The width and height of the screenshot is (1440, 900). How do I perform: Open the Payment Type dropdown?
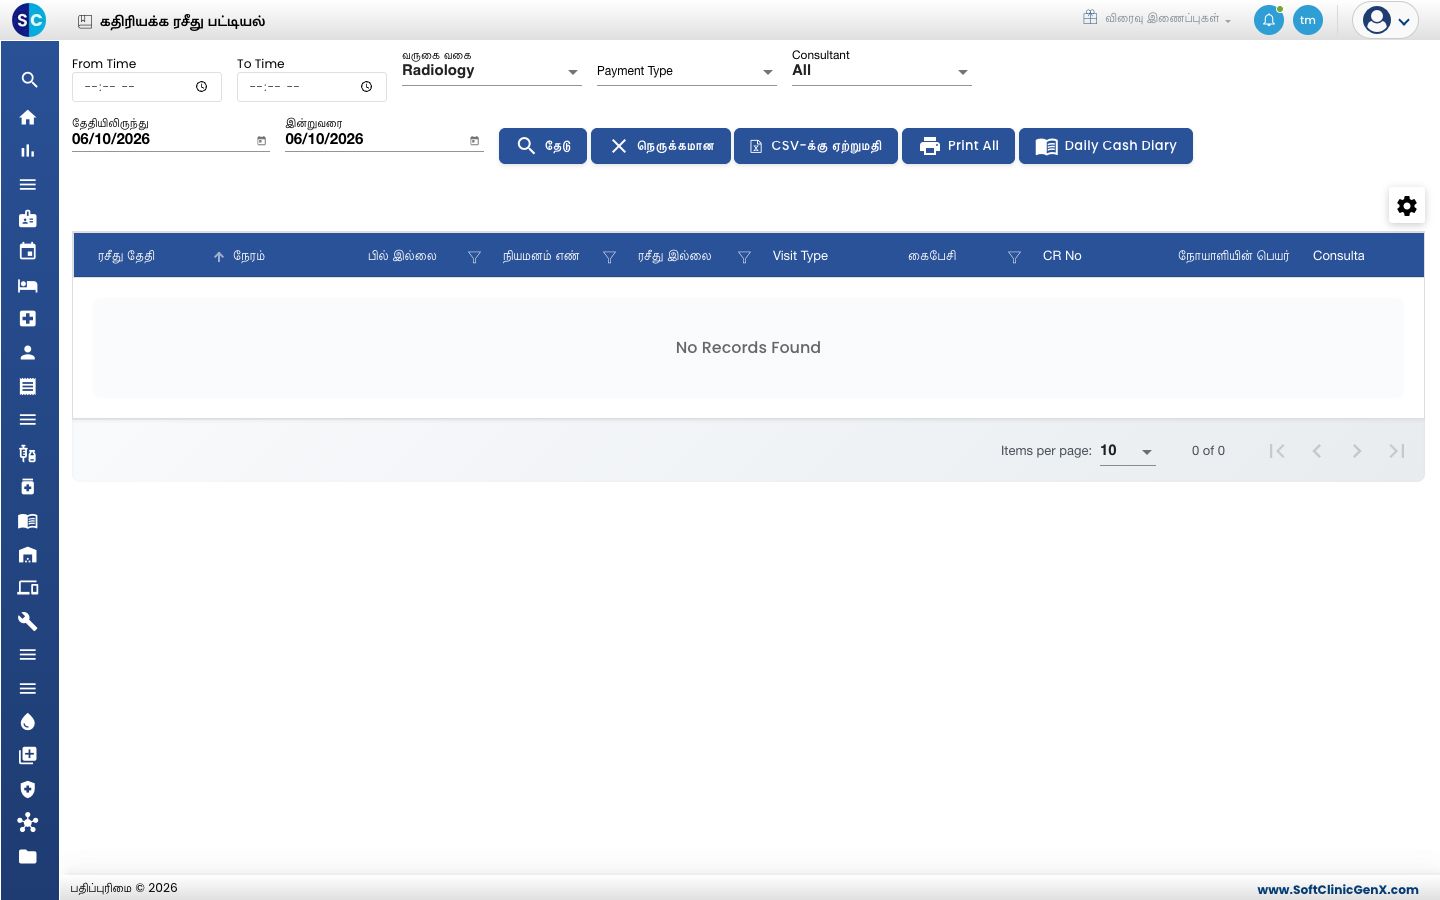[686, 71]
